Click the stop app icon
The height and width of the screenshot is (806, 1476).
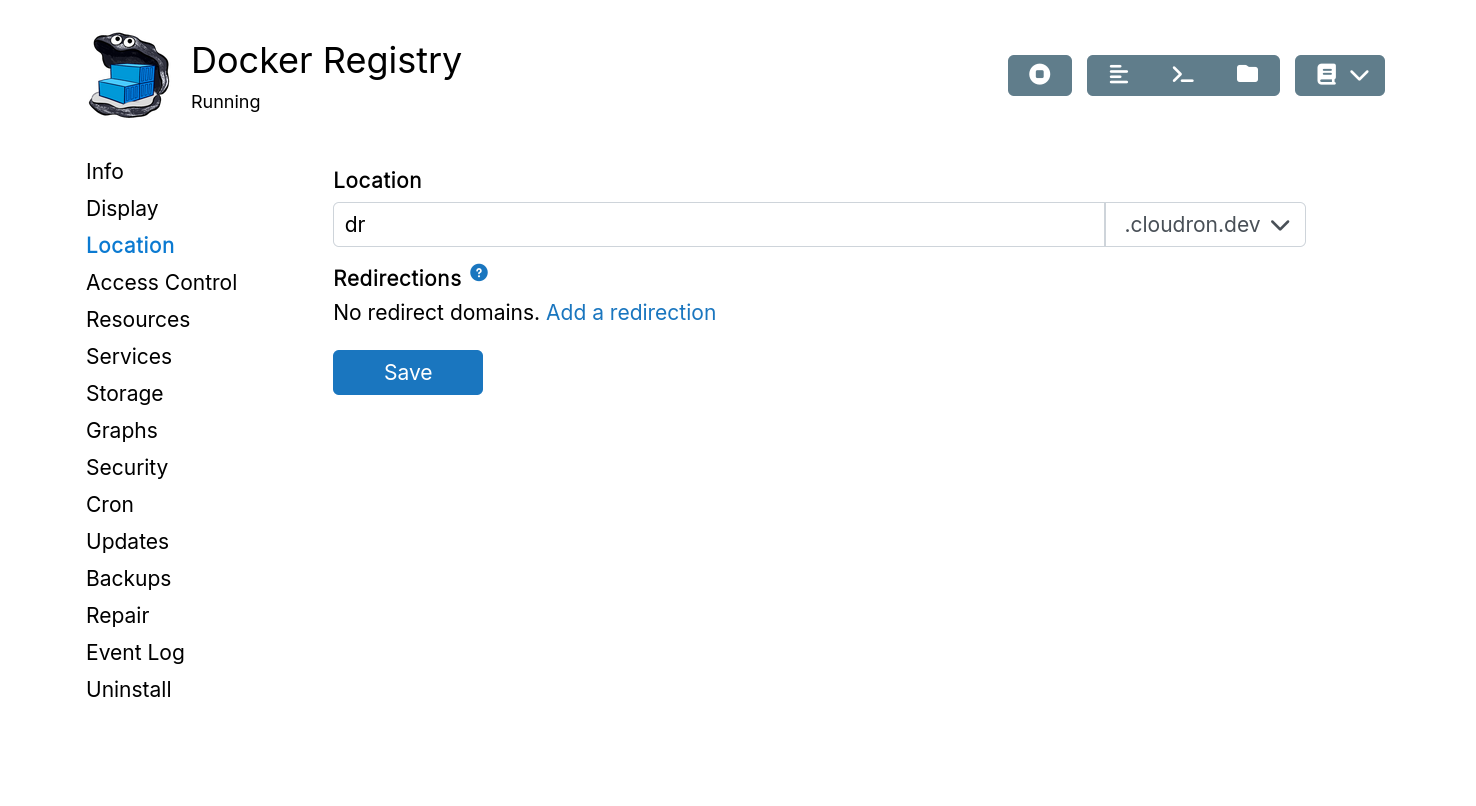click(1040, 75)
